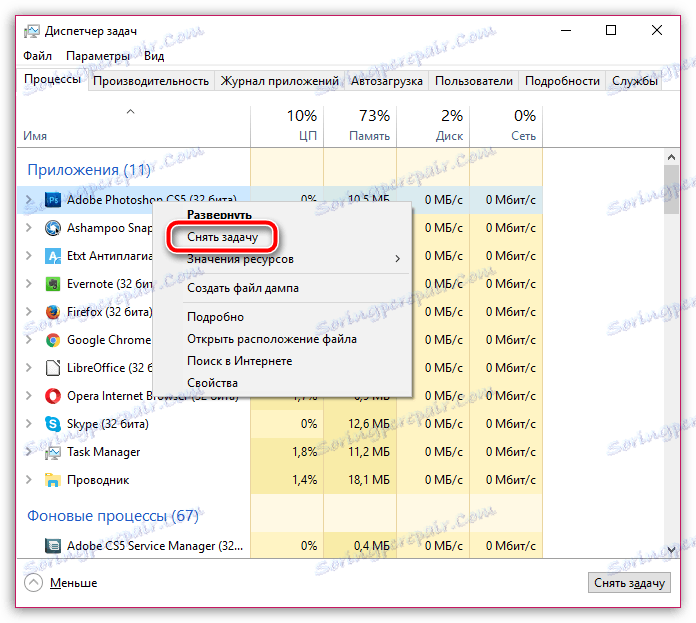696x623 pixels.
Task: Sort by the Диск column header
Action: point(433,126)
